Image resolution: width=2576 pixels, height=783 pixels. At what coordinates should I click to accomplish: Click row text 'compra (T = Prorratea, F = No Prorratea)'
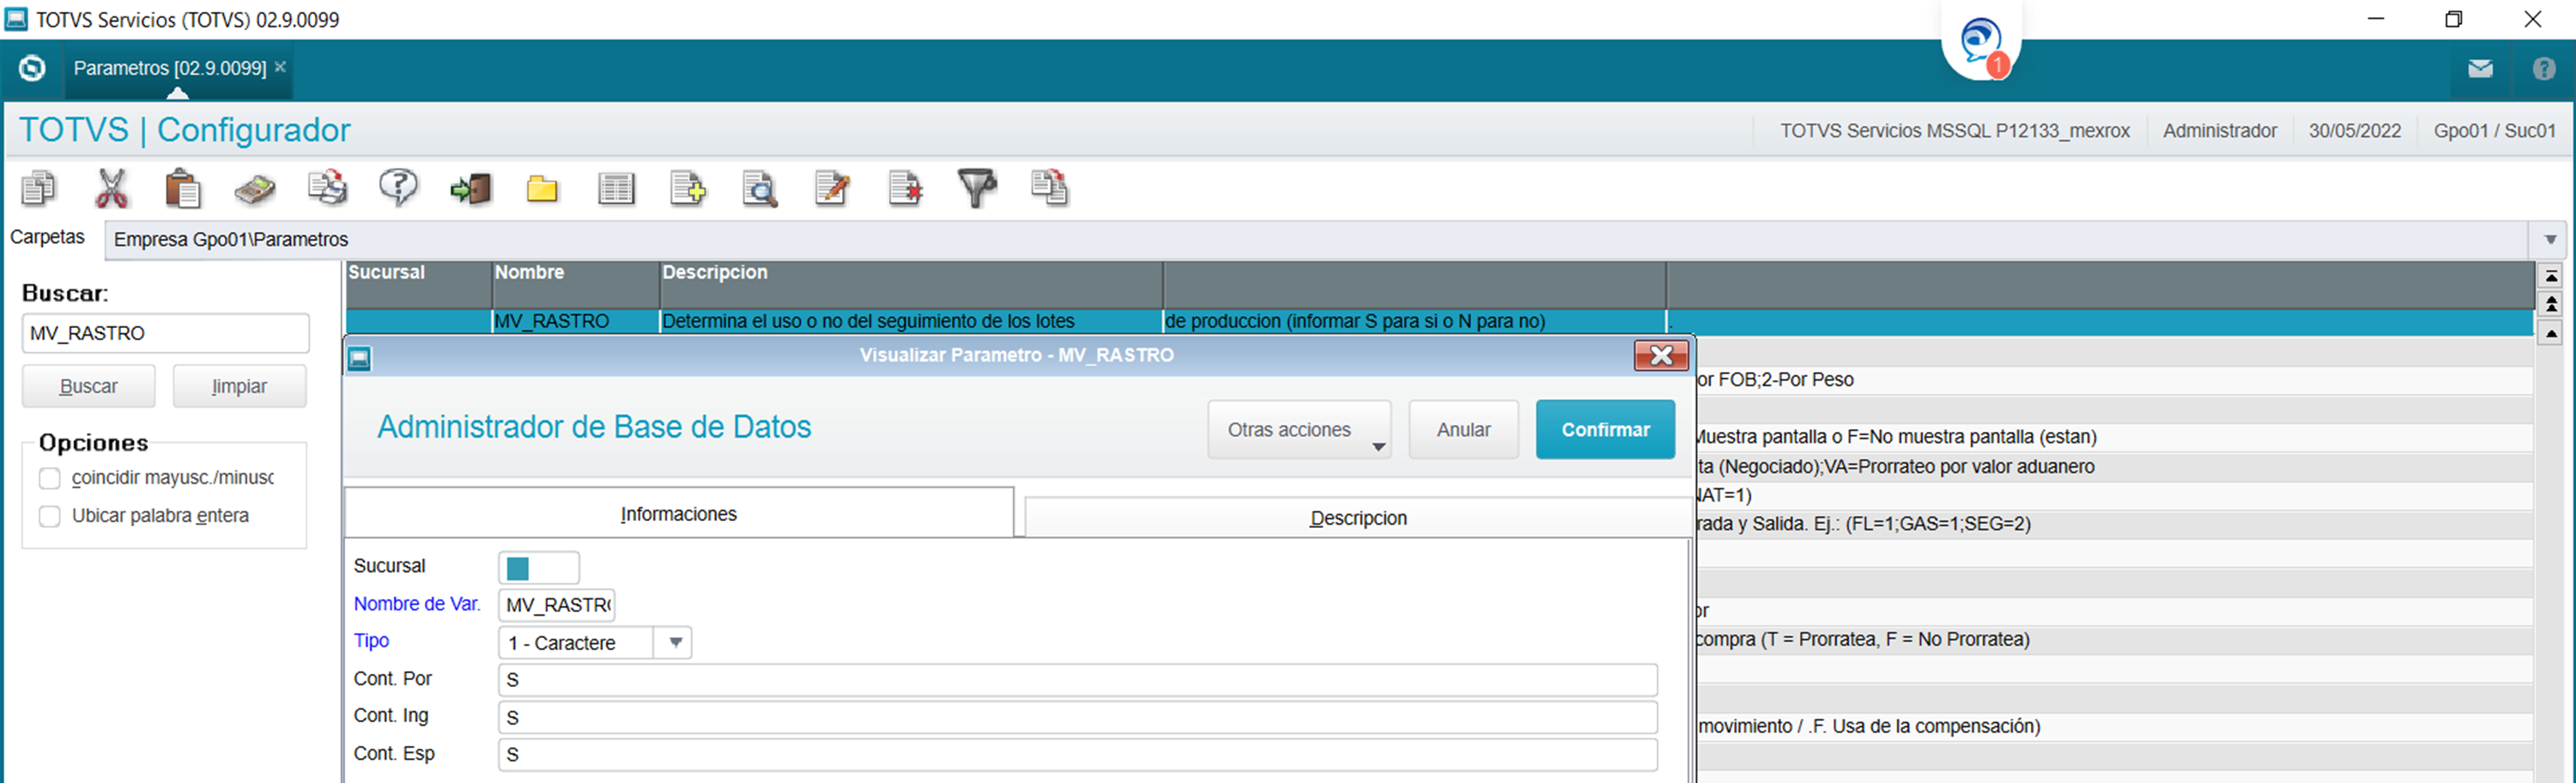pos(1863,640)
